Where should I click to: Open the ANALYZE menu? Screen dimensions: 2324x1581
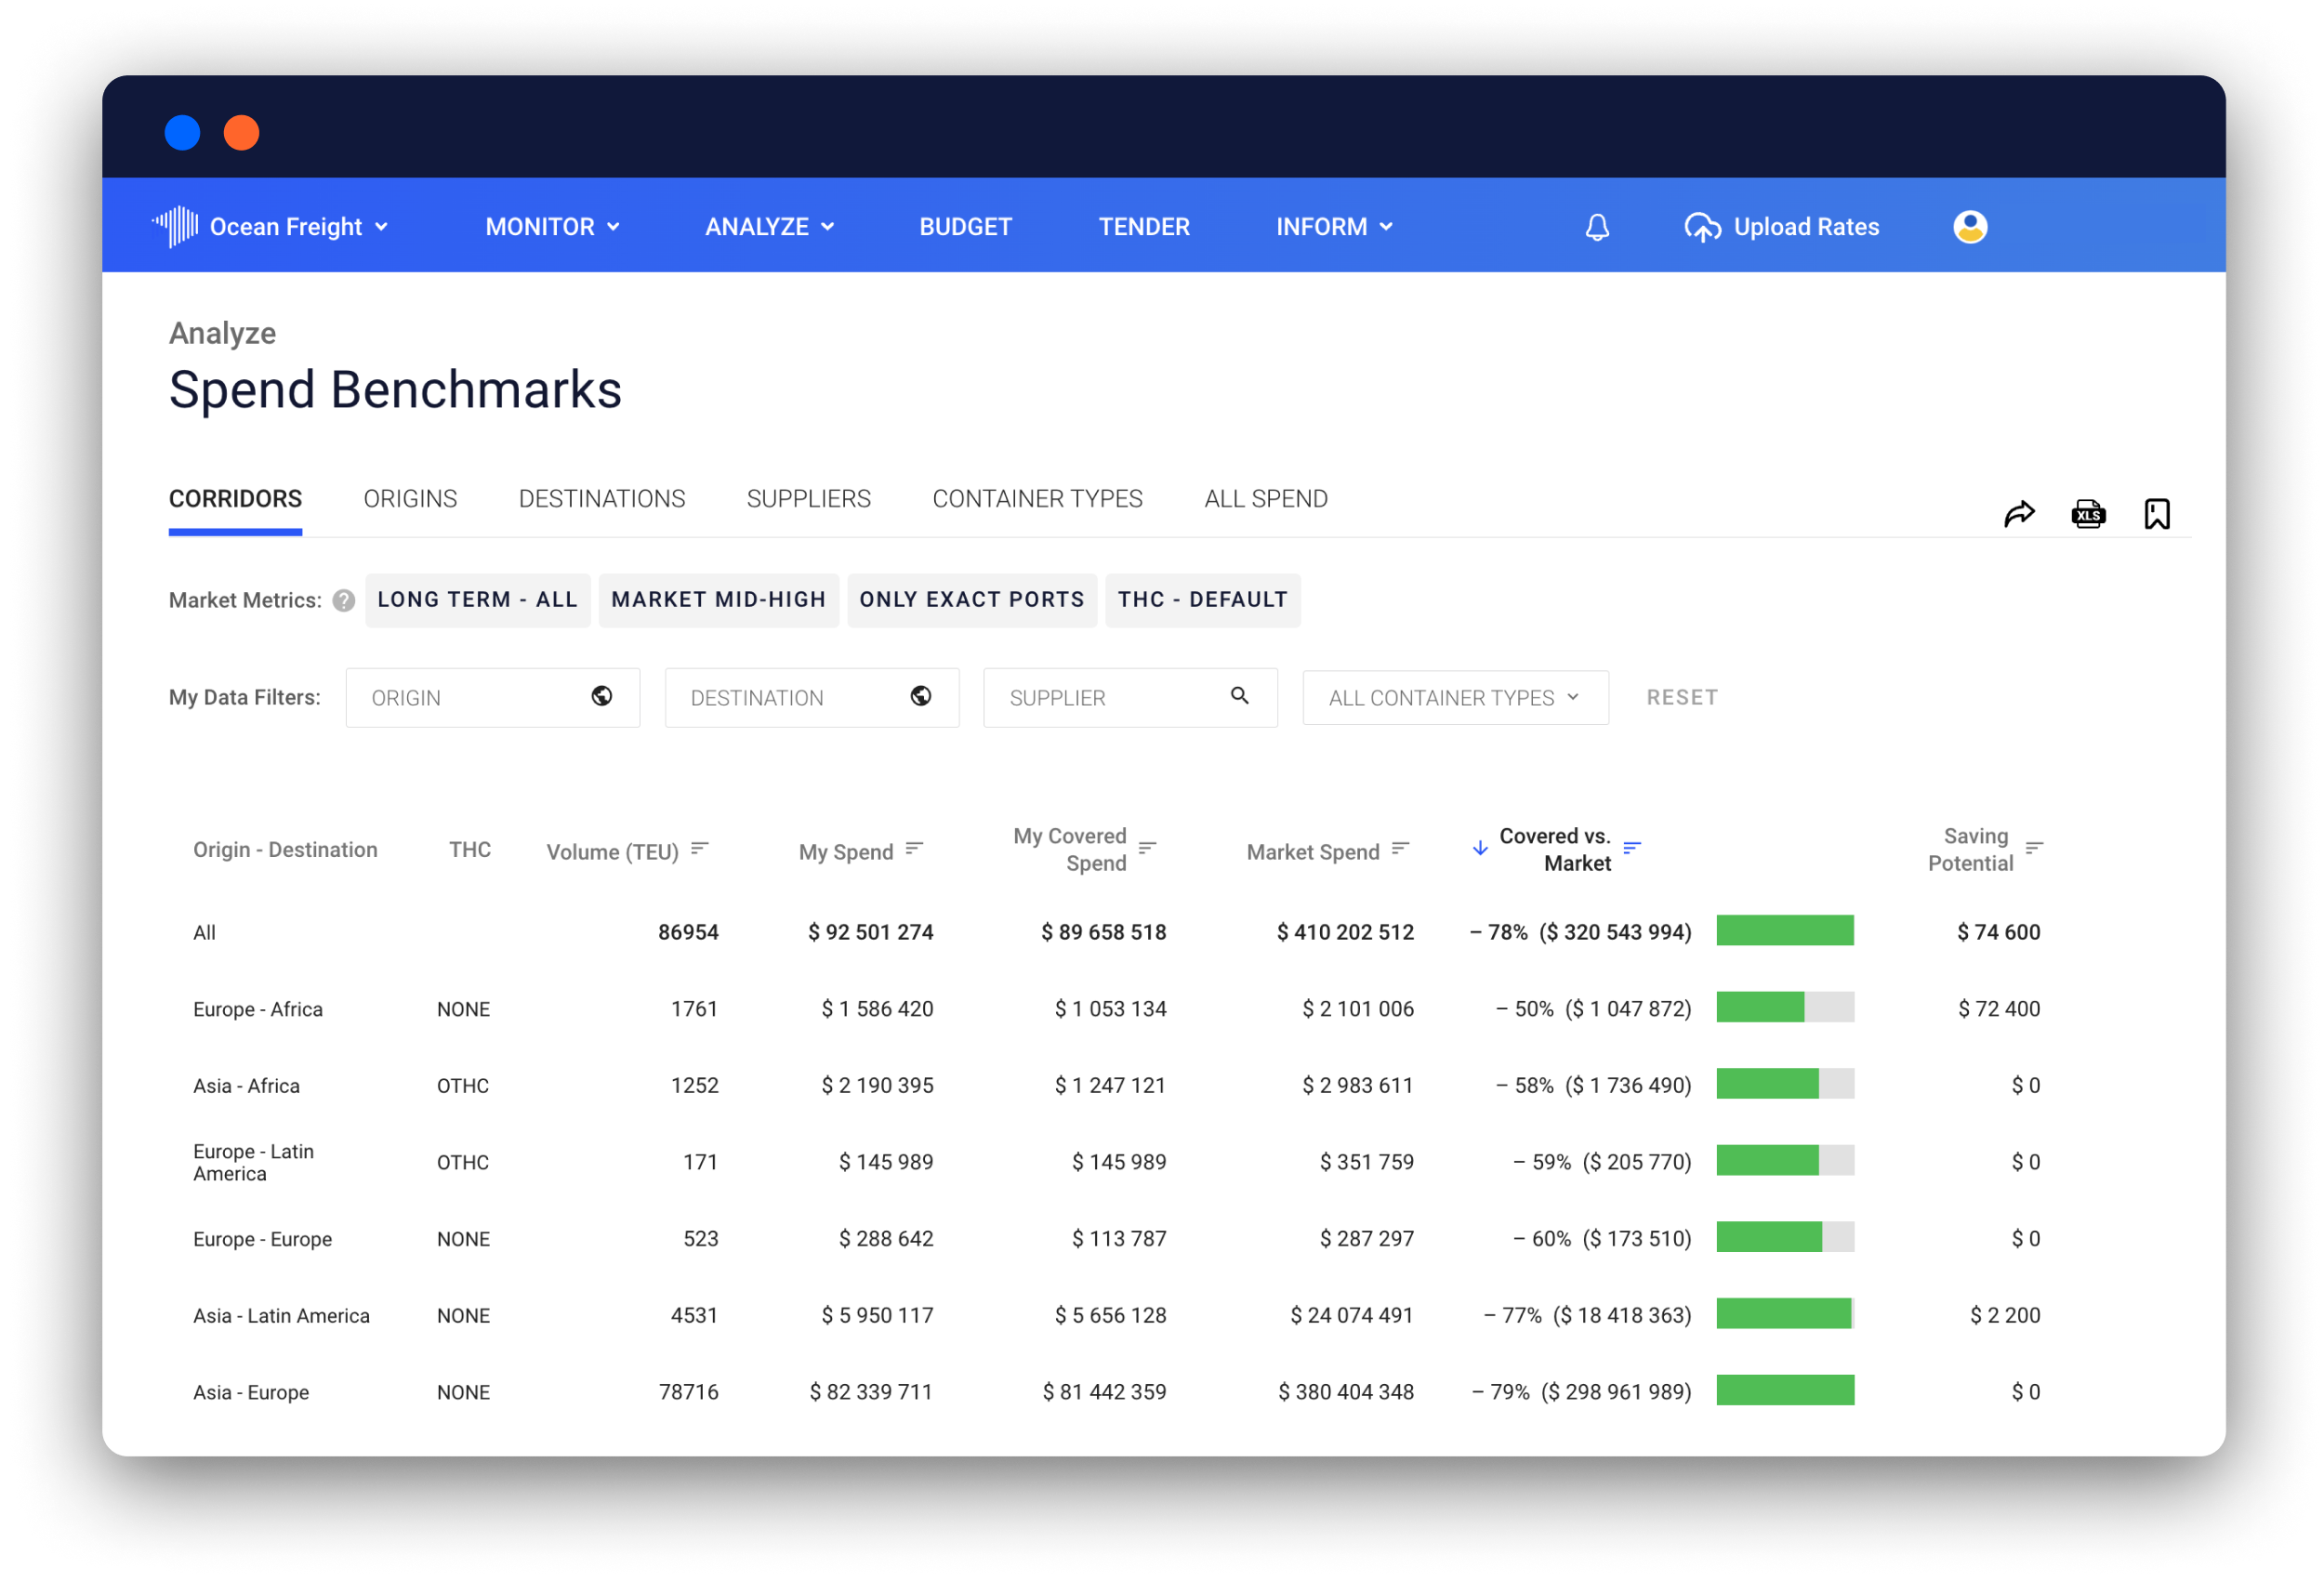click(x=769, y=227)
